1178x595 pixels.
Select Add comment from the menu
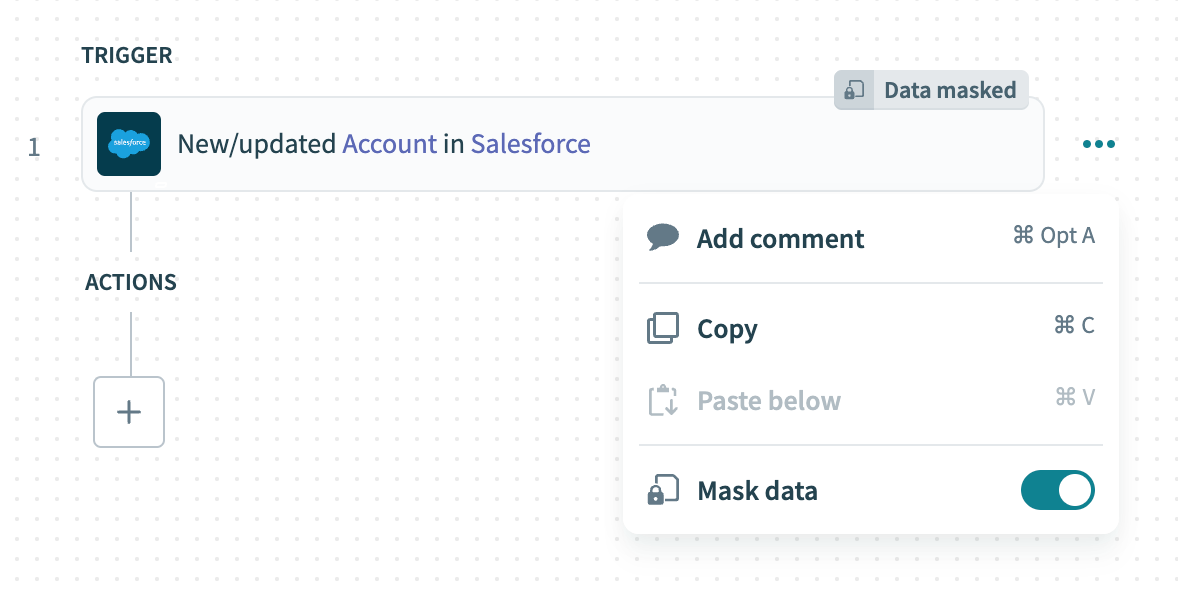pos(780,238)
